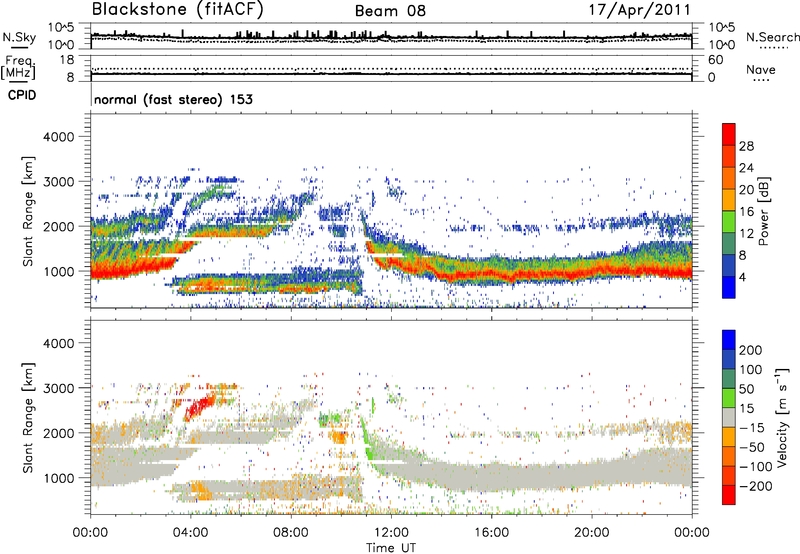Click the '16:00' time axis tick label
This screenshot has width=800, height=554.
coord(491,533)
